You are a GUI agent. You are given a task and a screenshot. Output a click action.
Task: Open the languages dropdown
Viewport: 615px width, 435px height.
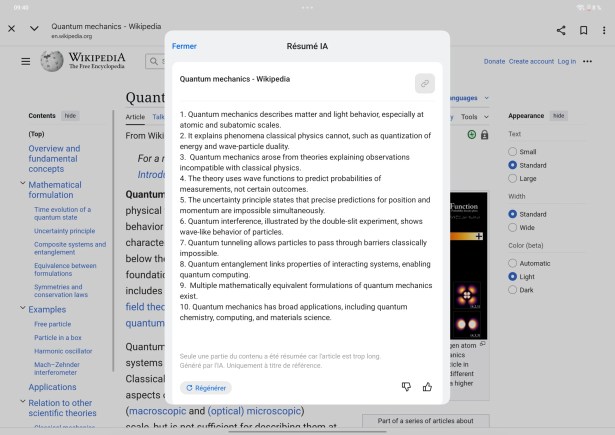point(470,98)
